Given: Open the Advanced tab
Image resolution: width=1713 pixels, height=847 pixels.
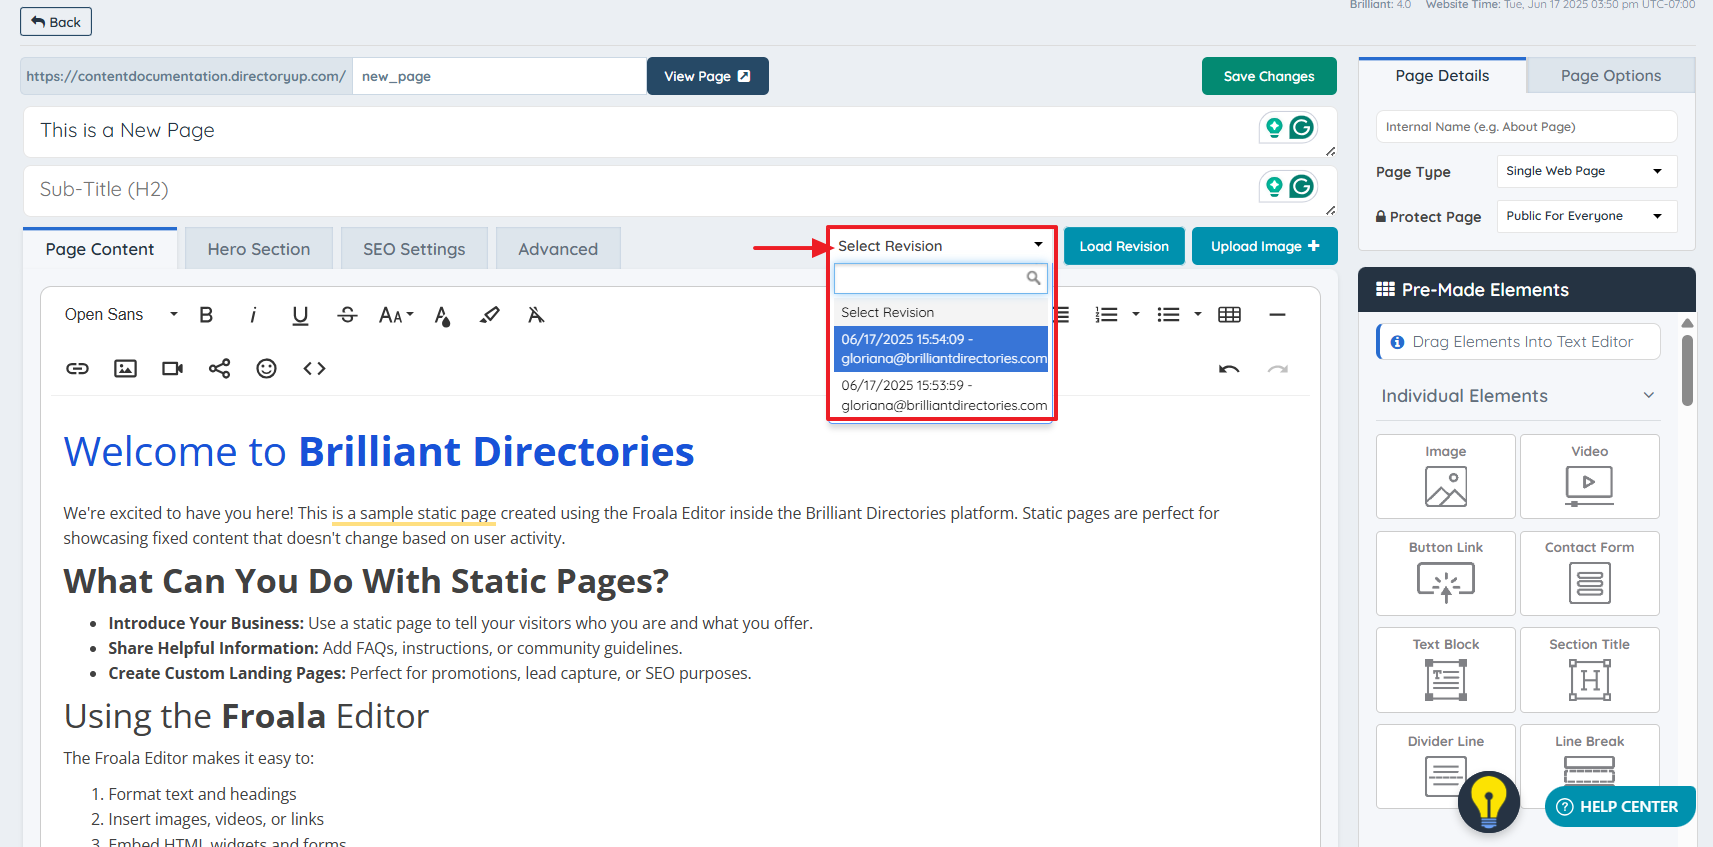Looking at the screenshot, I should click(558, 249).
